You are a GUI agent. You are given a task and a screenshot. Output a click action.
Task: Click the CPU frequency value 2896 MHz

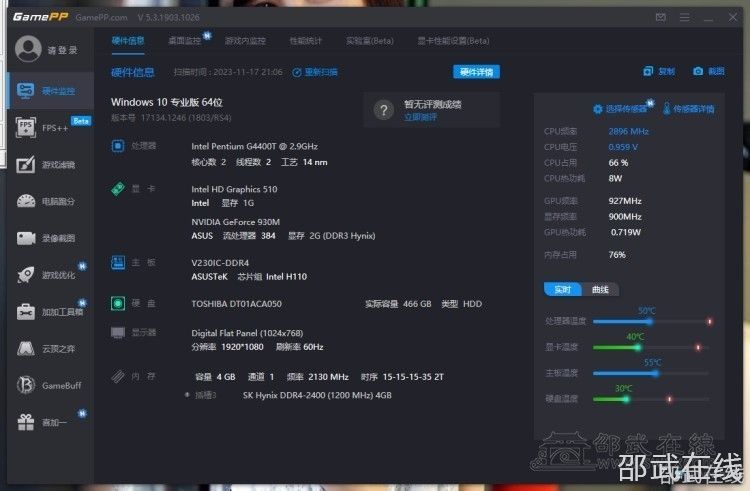point(628,131)
